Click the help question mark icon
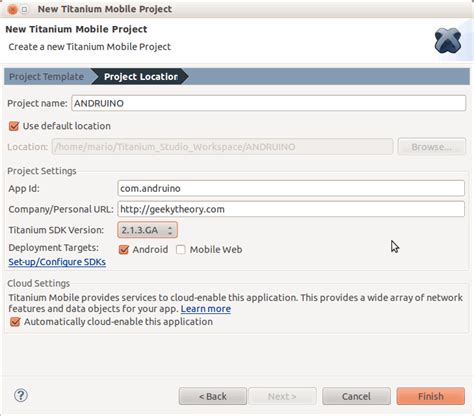474x416 pixels. (21, 396)
